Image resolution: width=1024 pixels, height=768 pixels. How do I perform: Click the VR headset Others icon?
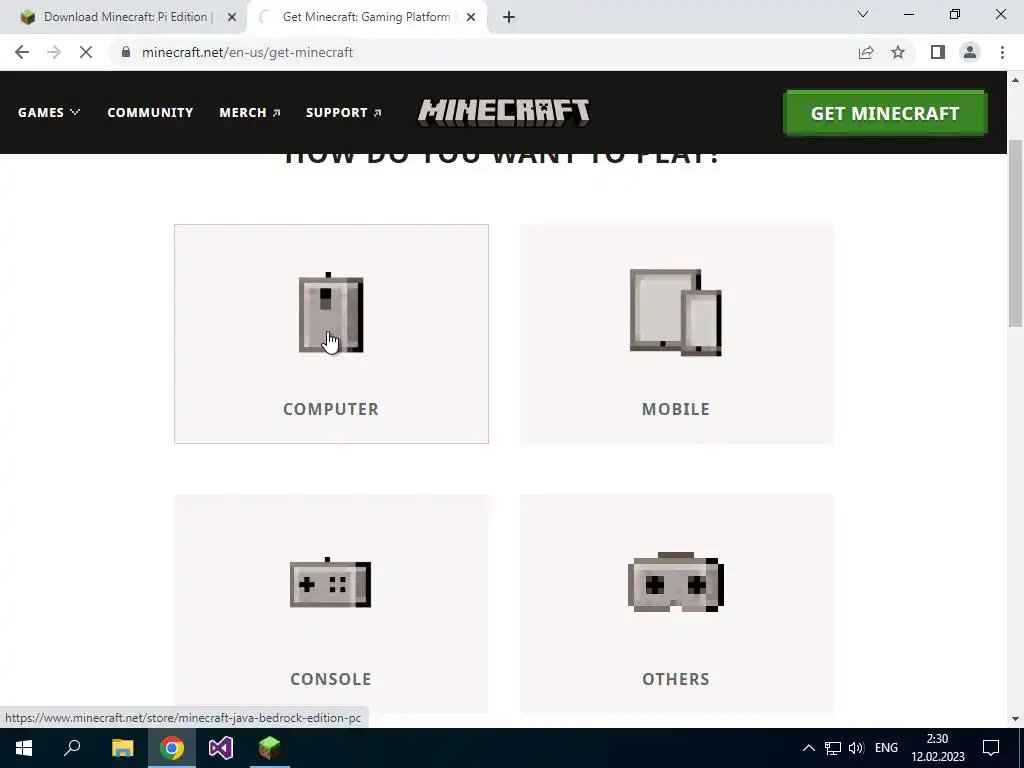(676, 582)
